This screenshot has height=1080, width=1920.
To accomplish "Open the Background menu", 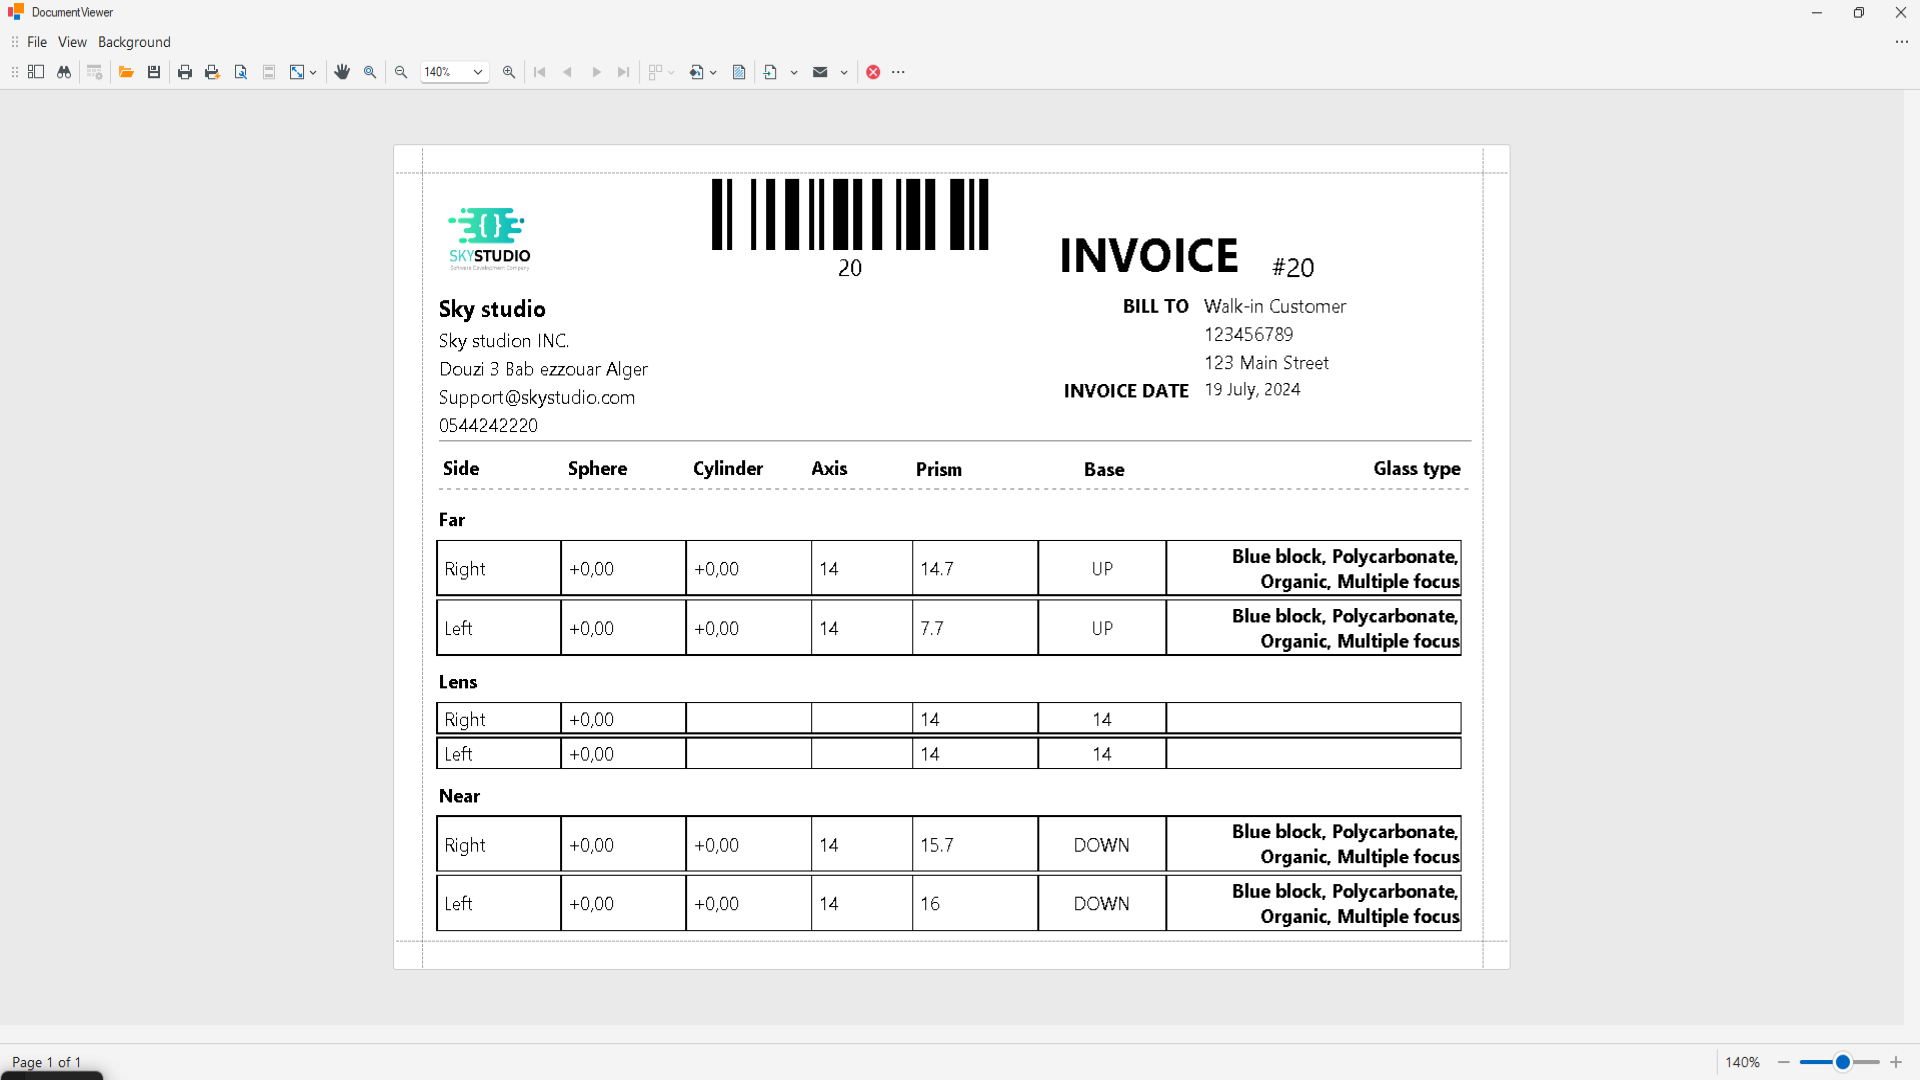I will coord(134,42).
